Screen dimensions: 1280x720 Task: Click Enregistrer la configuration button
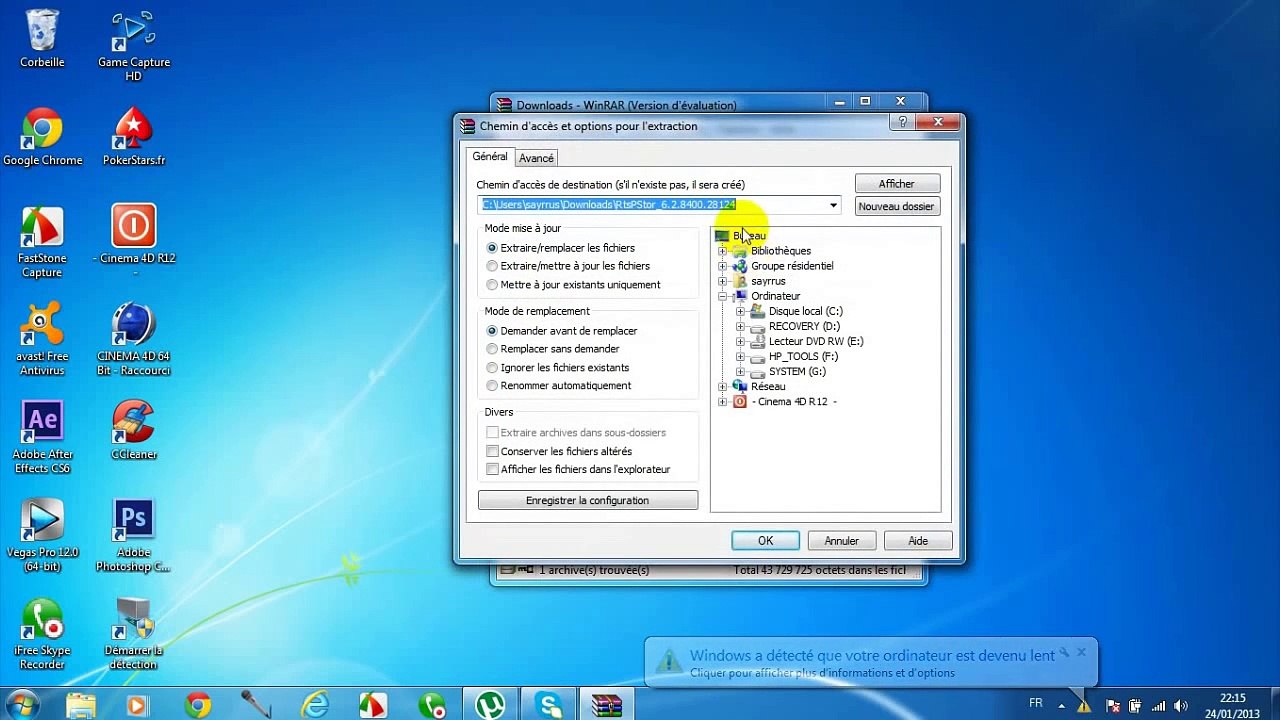pos(588,500)
